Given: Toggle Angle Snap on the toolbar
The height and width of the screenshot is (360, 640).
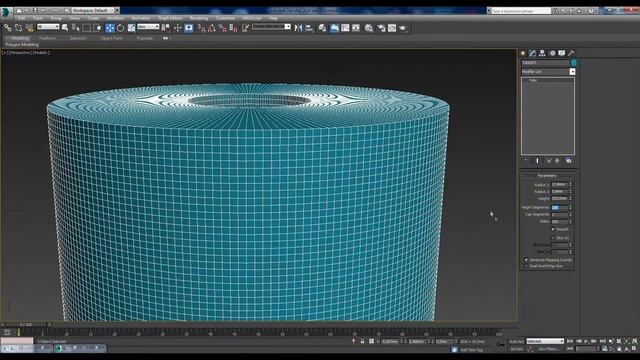Looking at the screenshot, I should click(212, 28).
